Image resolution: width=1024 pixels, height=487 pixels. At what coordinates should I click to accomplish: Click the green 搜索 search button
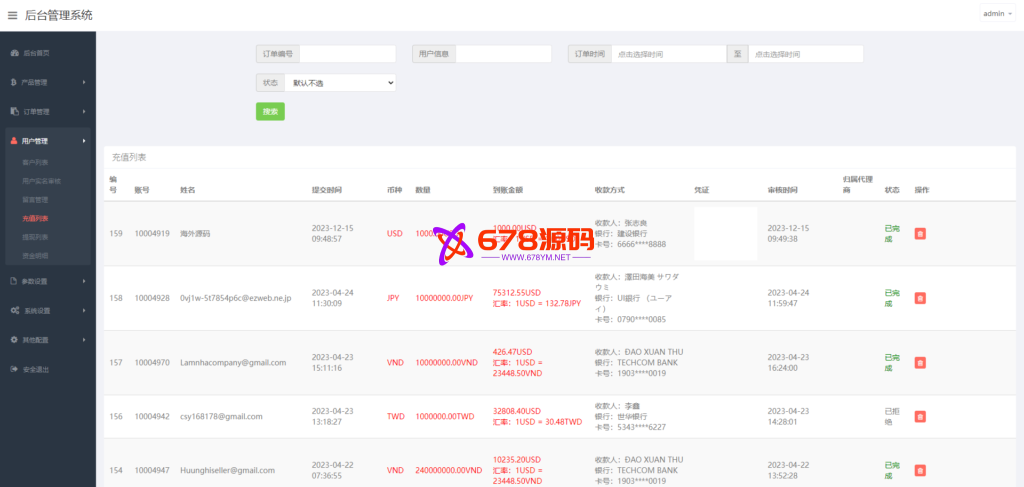click(270, 112)
